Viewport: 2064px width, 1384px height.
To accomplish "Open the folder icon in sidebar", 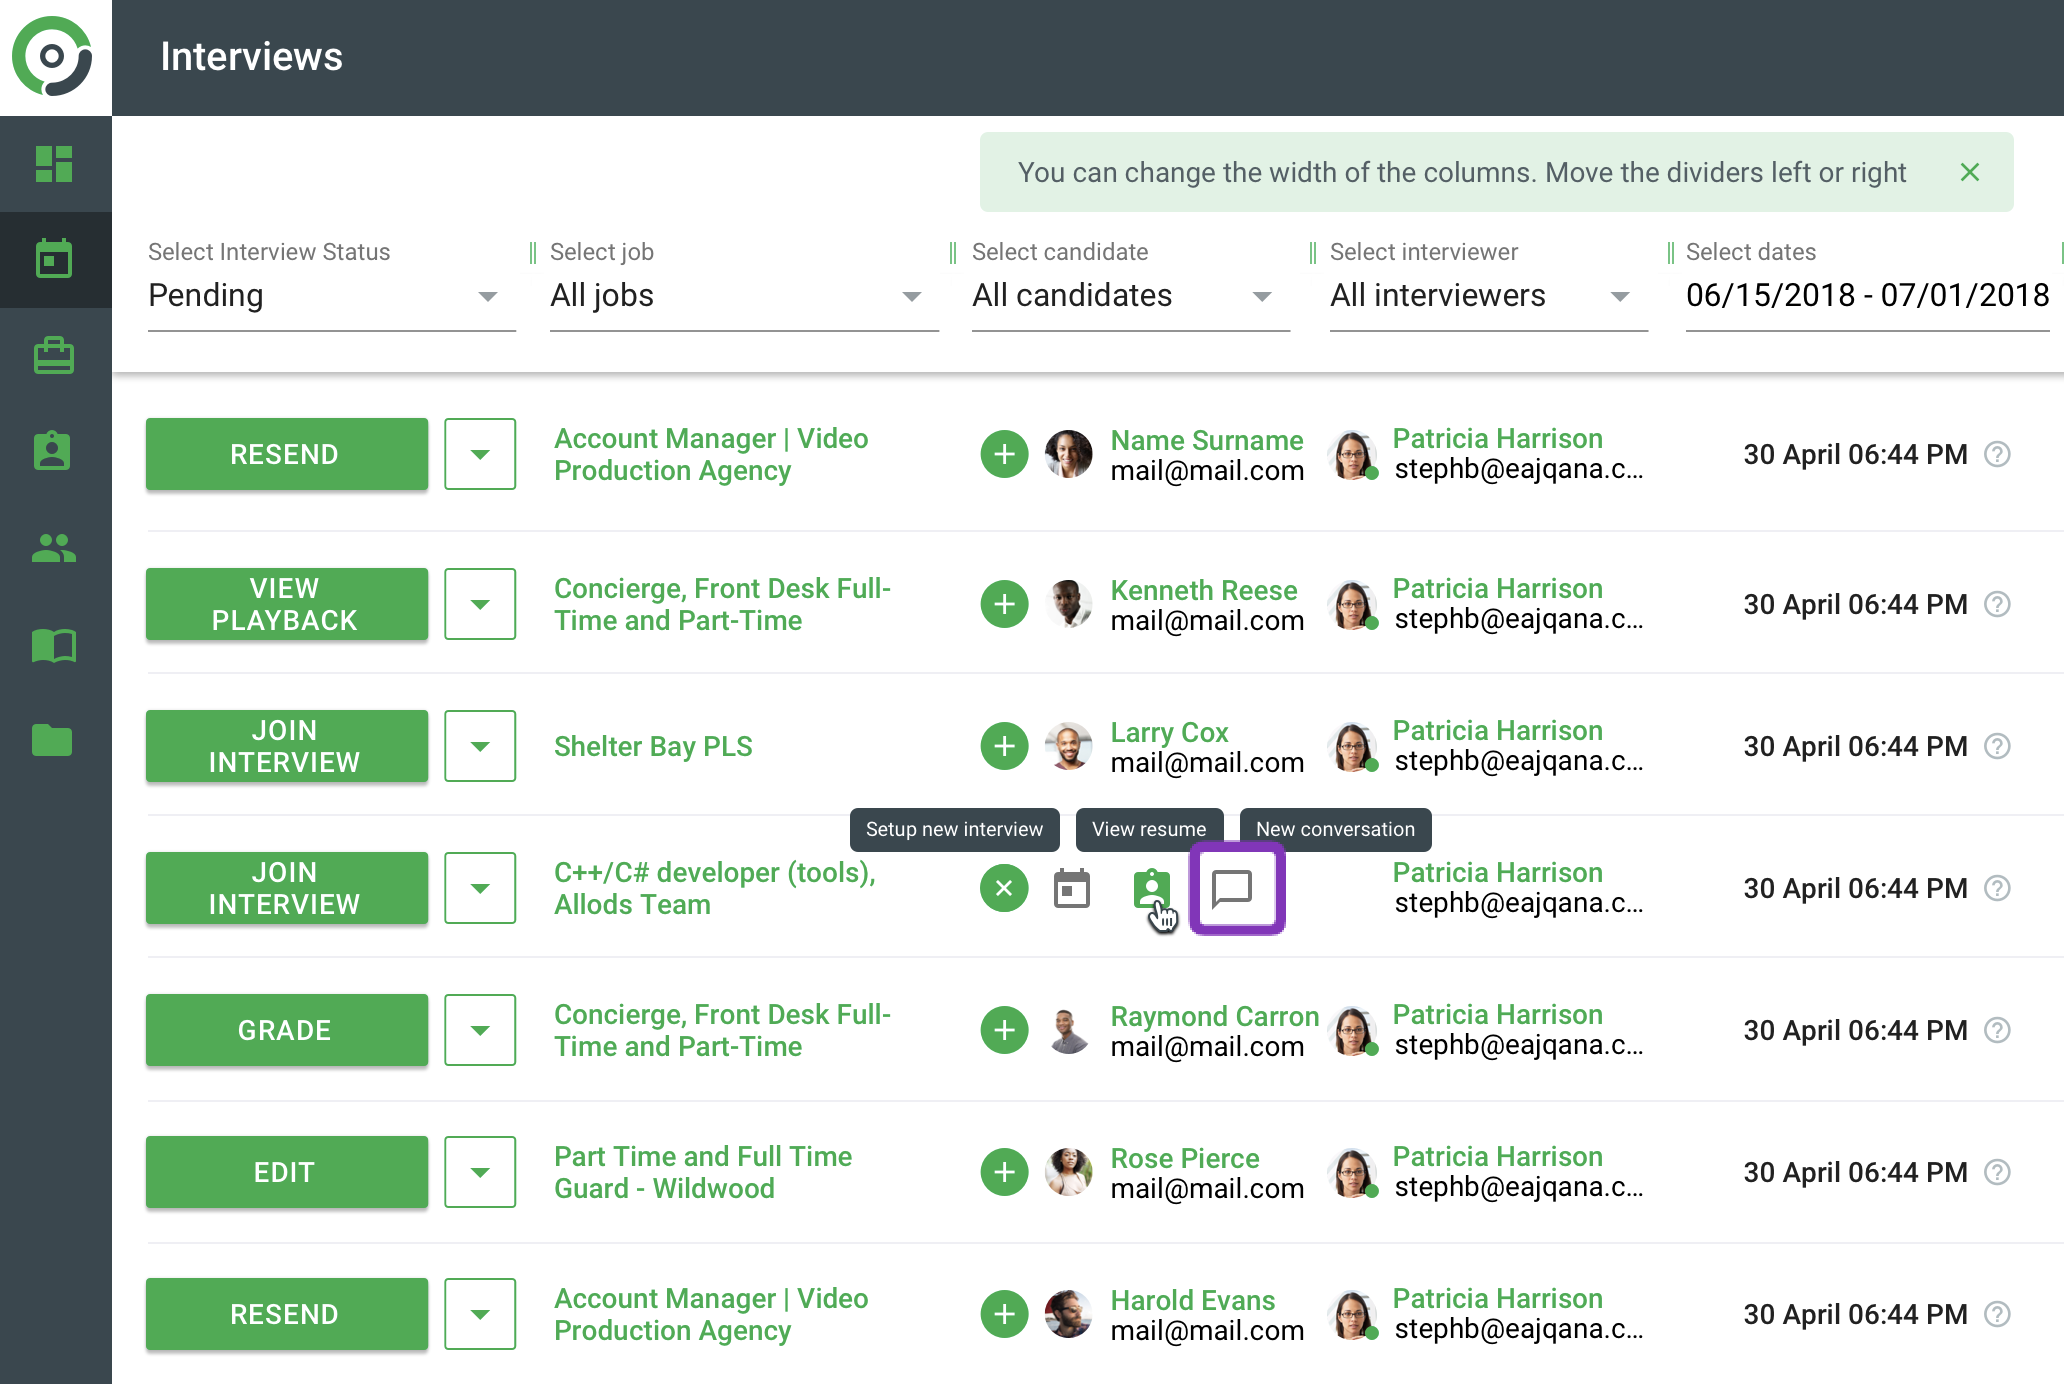I will tap(54, 740).
